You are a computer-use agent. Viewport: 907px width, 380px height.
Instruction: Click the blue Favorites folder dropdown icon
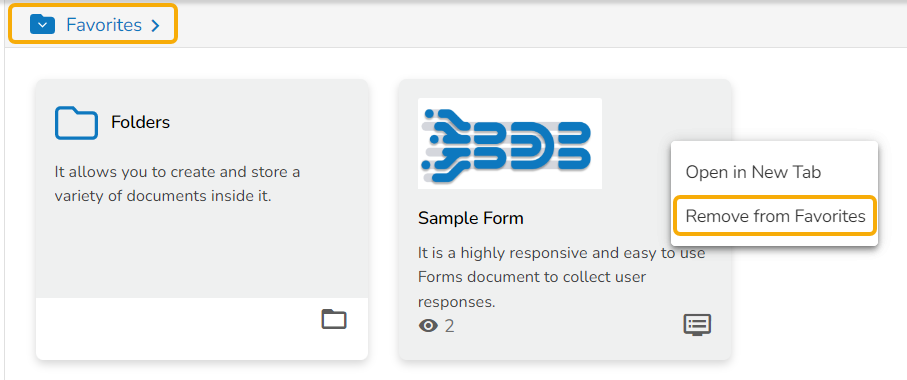pos(42,25)
